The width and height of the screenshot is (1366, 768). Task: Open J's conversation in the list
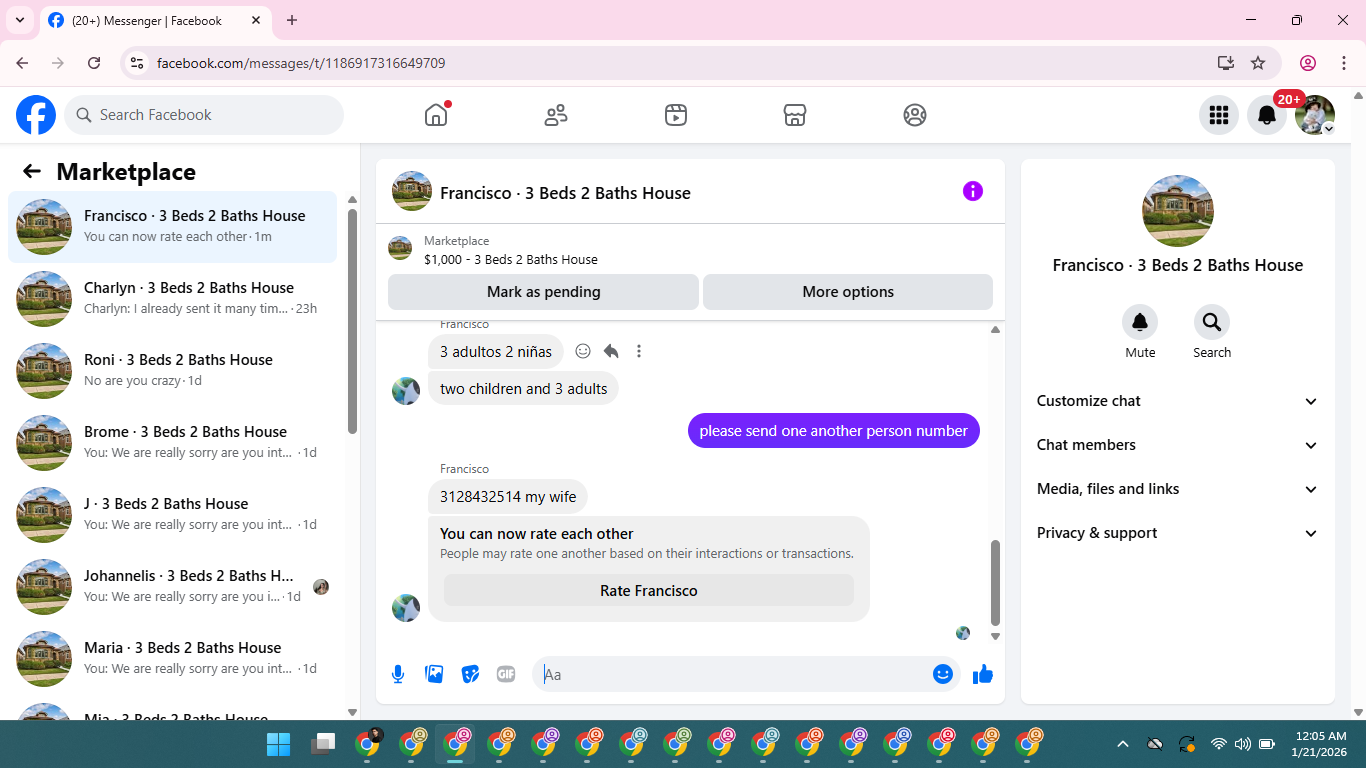click(173, 515)
